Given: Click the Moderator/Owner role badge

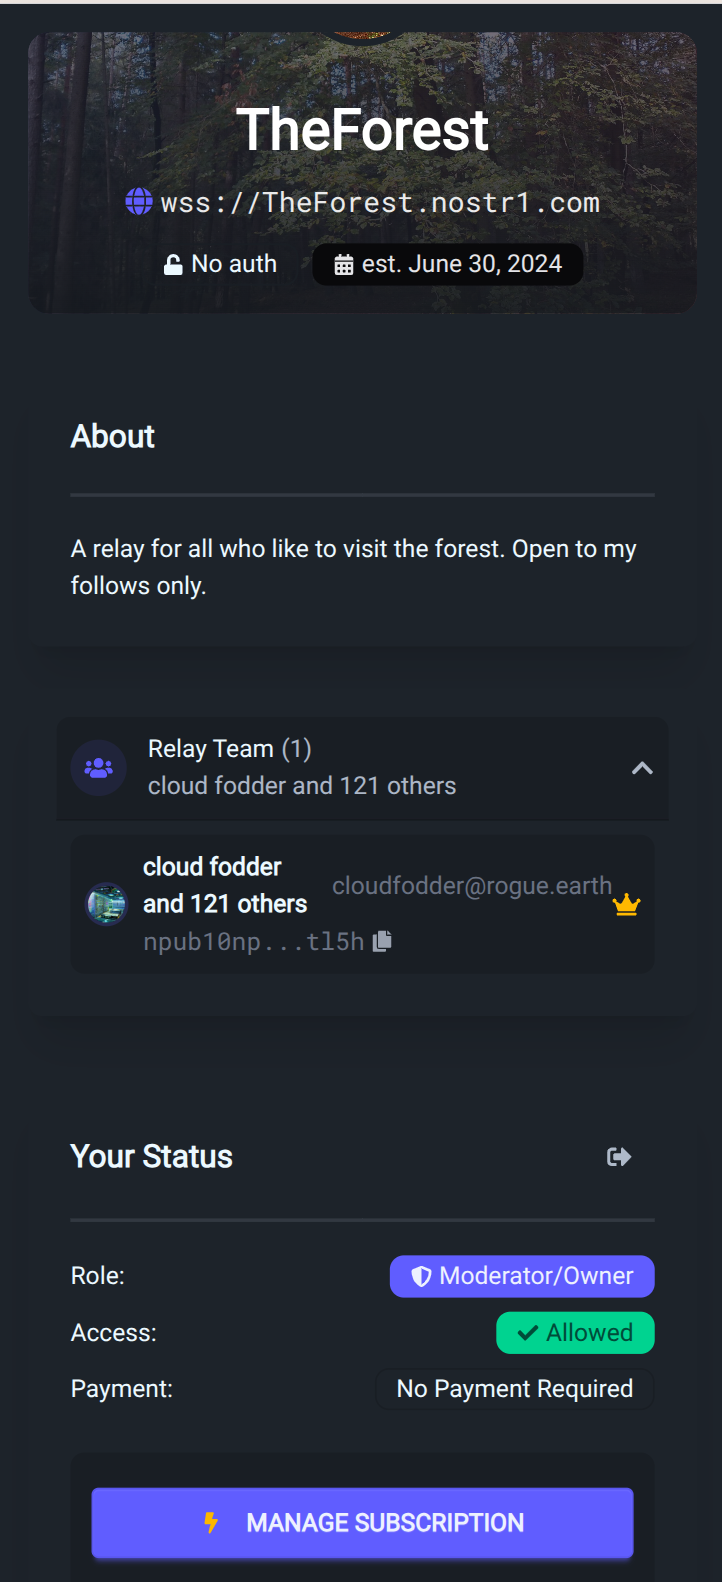Looking at the screenshot, I should pos(522,1277).
